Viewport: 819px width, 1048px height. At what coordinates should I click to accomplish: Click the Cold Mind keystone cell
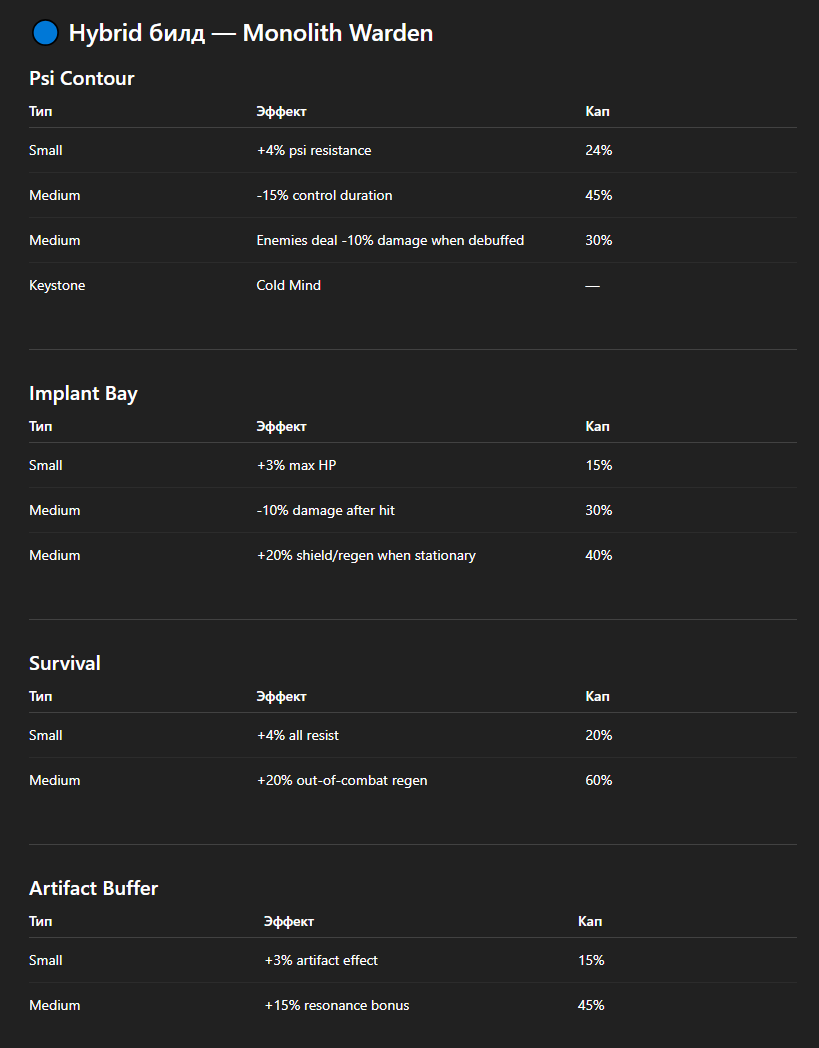click(x=289, y=285)
